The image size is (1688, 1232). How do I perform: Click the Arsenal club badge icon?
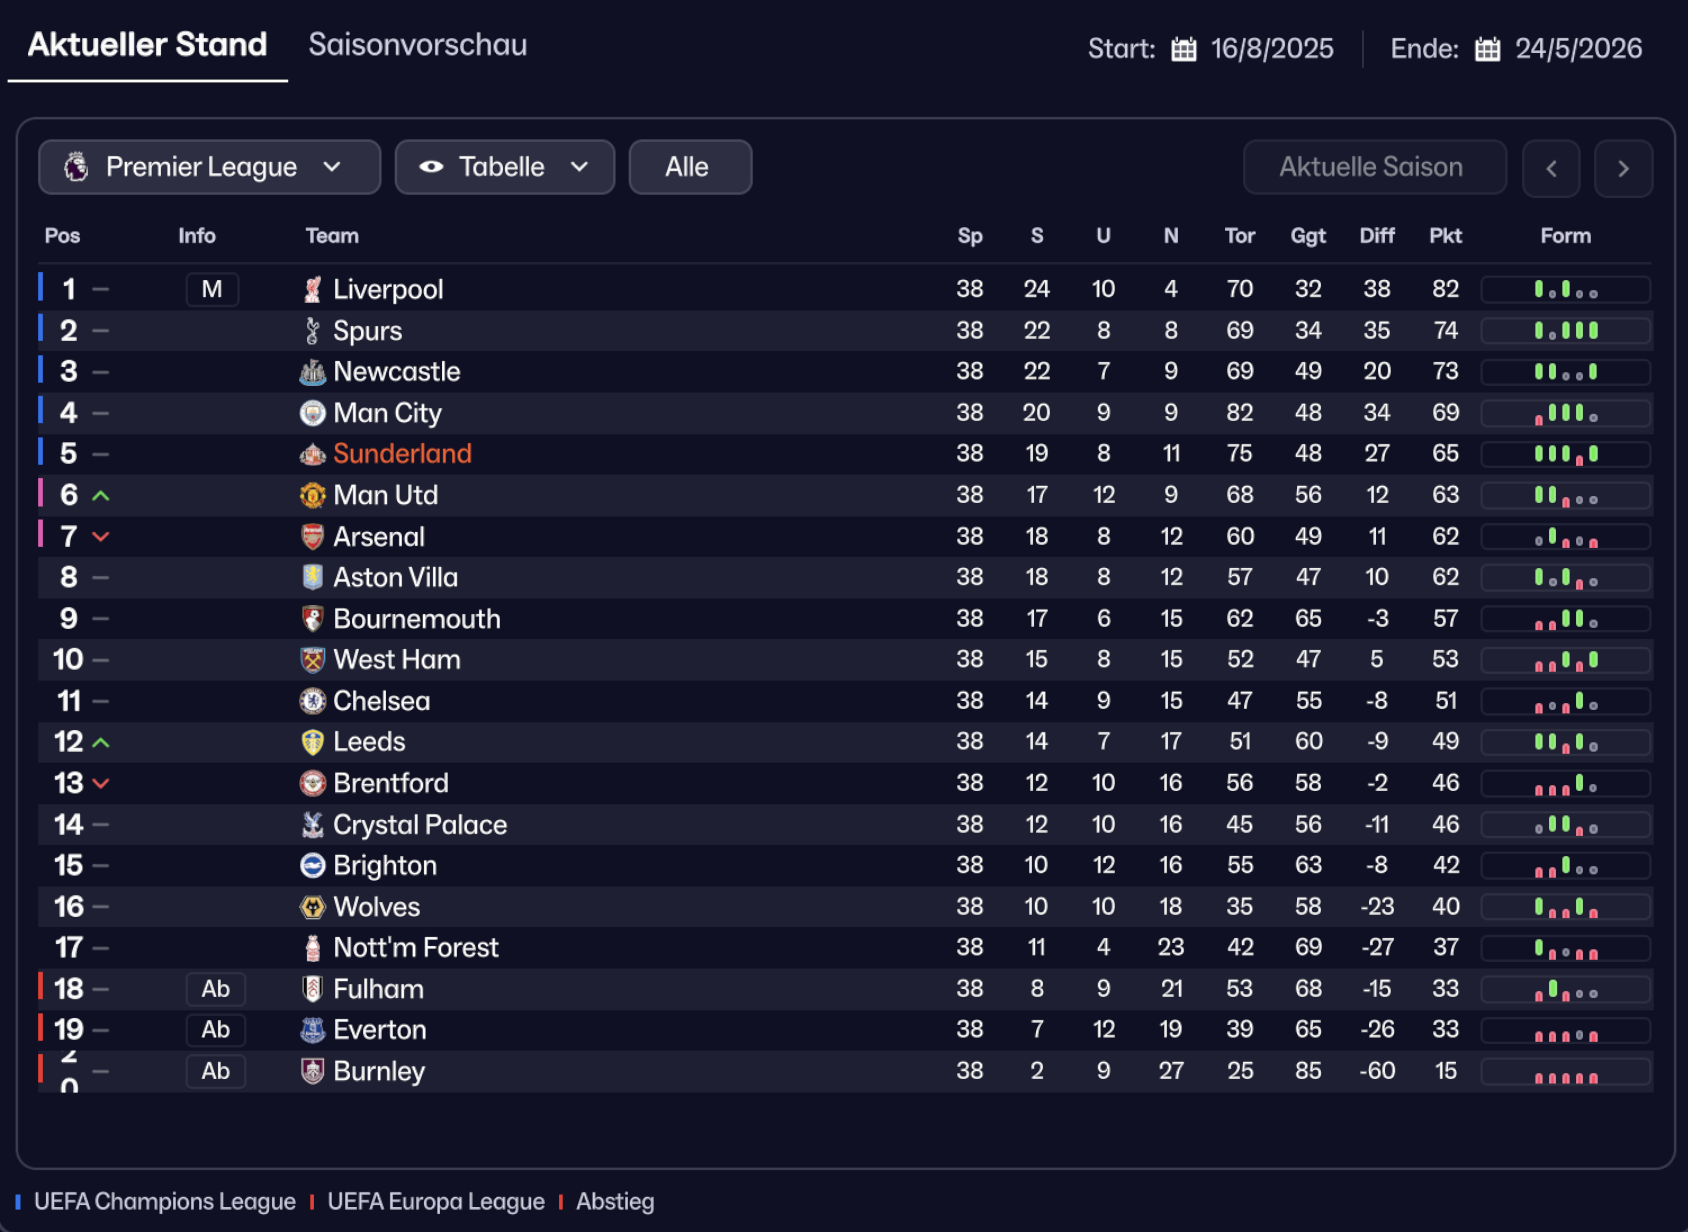313,537
